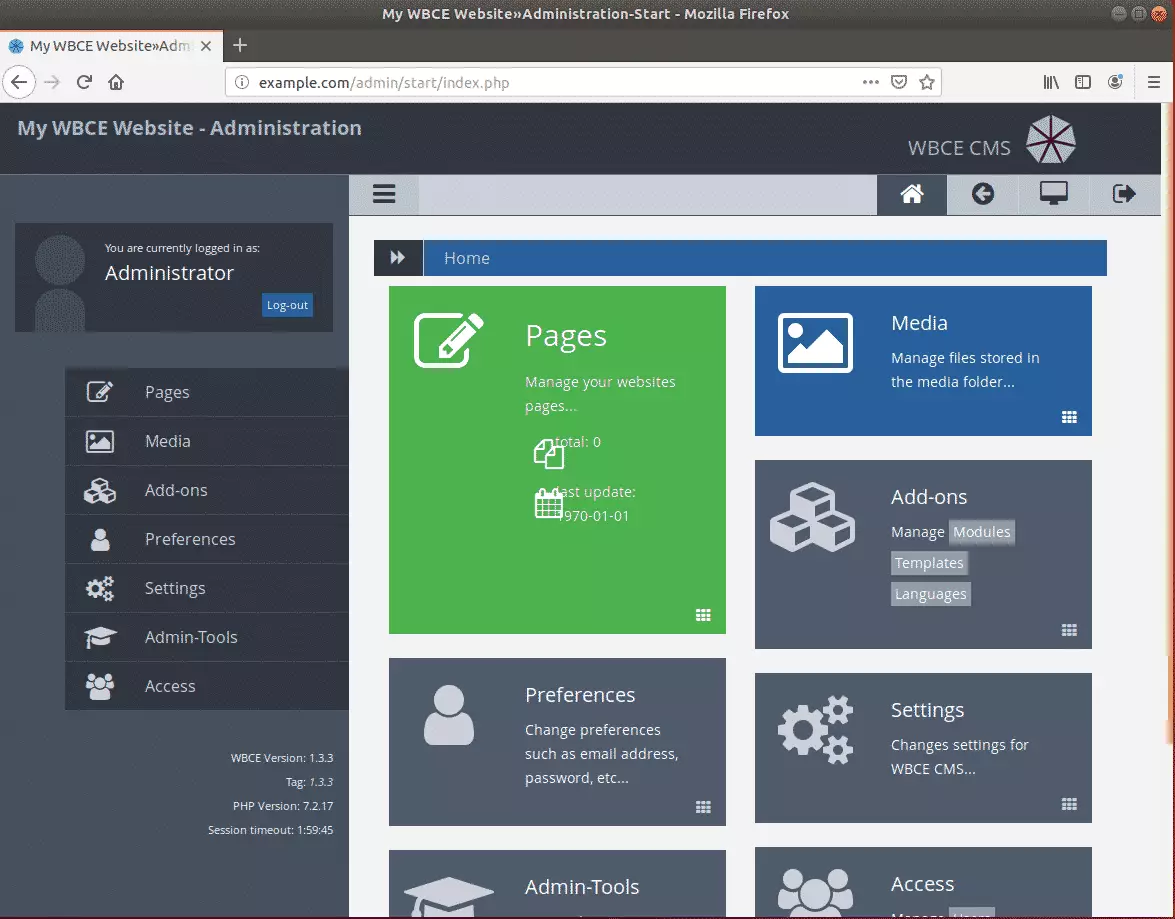Click 'PHP Version: 7.2.17' text
Viewport: 1175px width, 919px height.
click(283, 806)
